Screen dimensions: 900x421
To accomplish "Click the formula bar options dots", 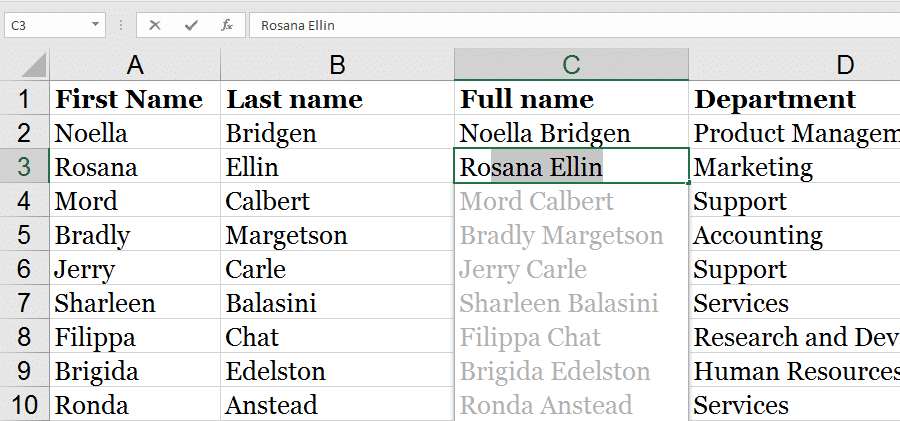I will (121, 25).
